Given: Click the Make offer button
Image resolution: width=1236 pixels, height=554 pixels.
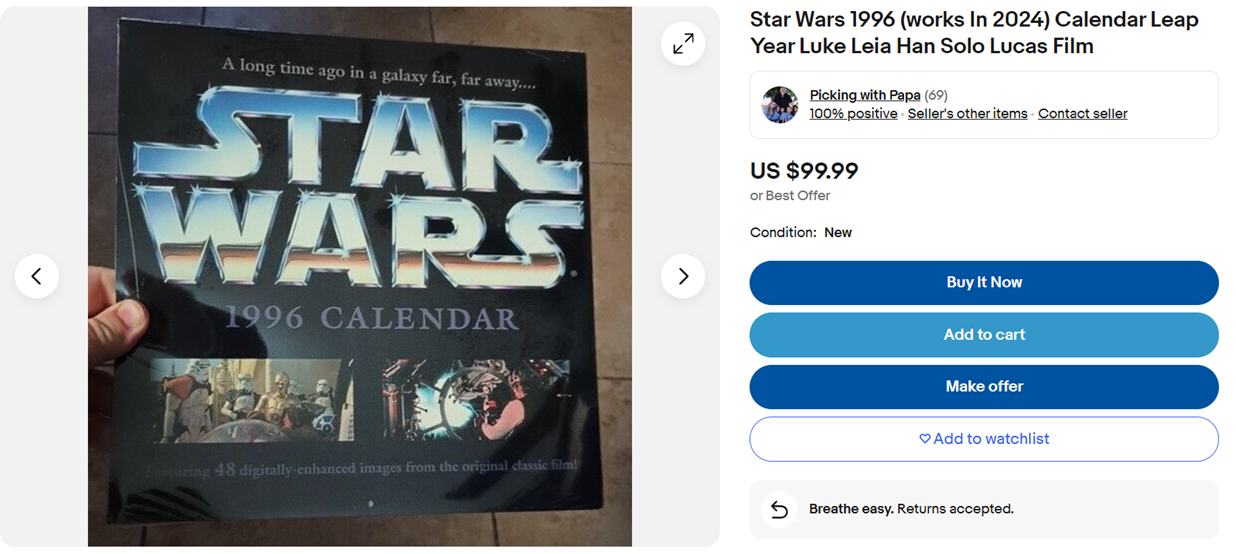Looking at the screenshot, I should point(984,387).
